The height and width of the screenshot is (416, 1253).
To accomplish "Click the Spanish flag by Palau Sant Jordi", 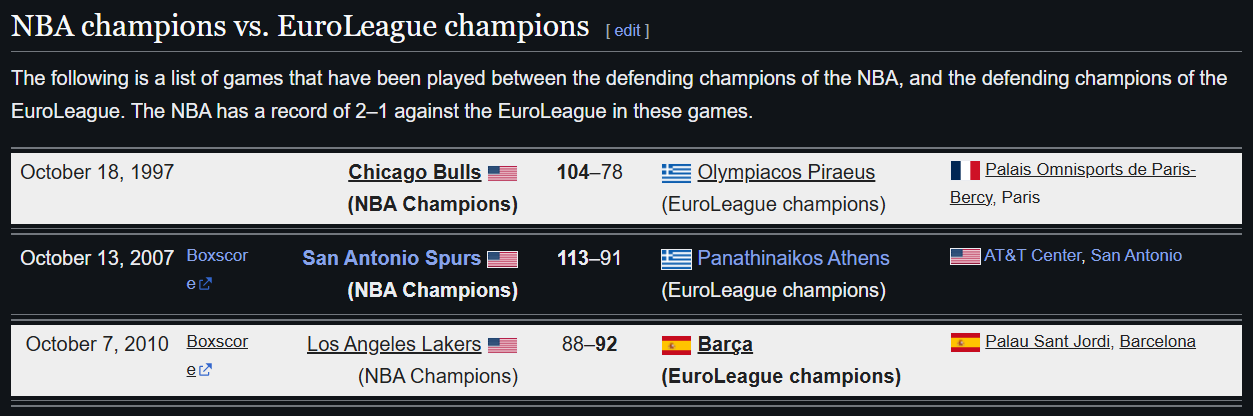I will click(965, 342).
